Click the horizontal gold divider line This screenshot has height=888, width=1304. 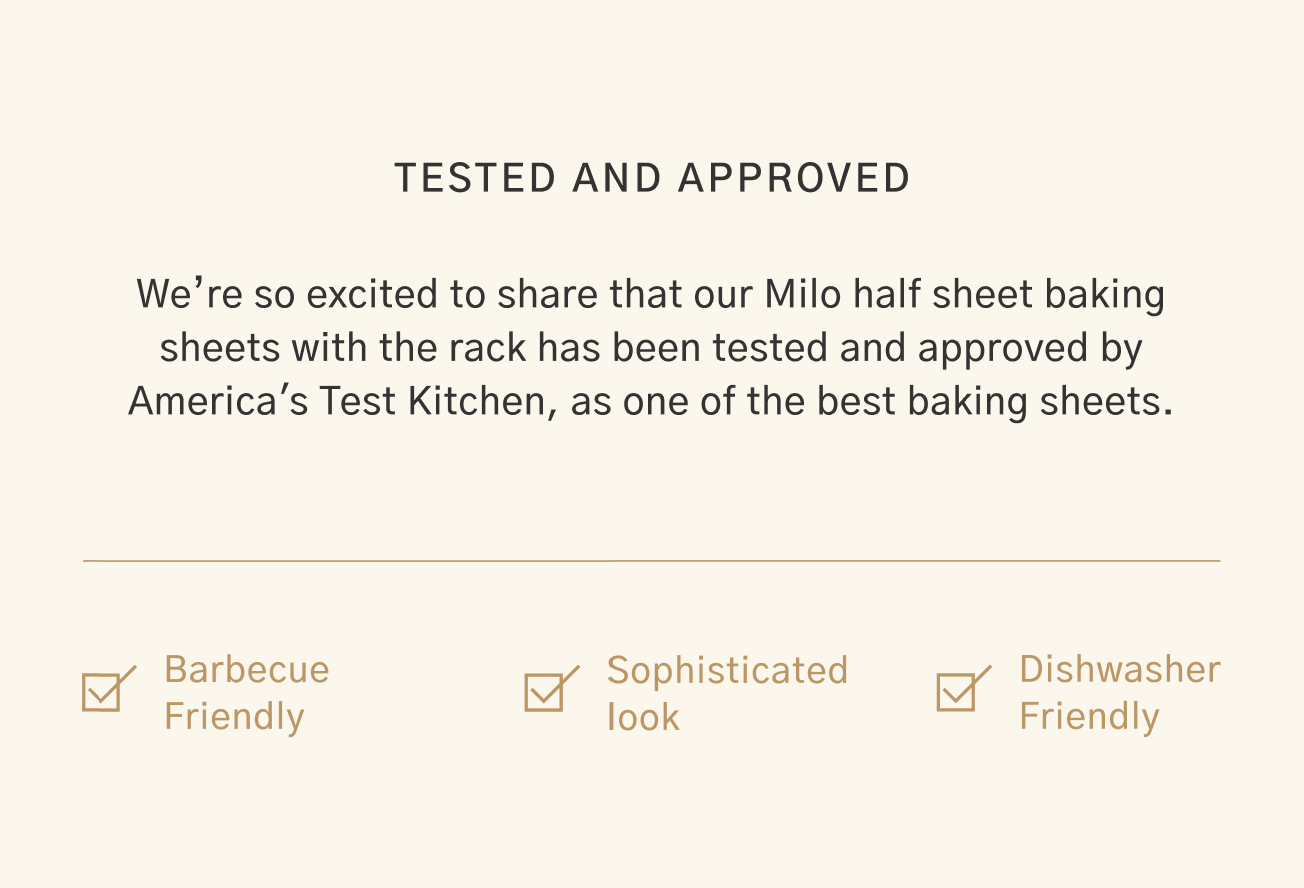tap(651, 561)
